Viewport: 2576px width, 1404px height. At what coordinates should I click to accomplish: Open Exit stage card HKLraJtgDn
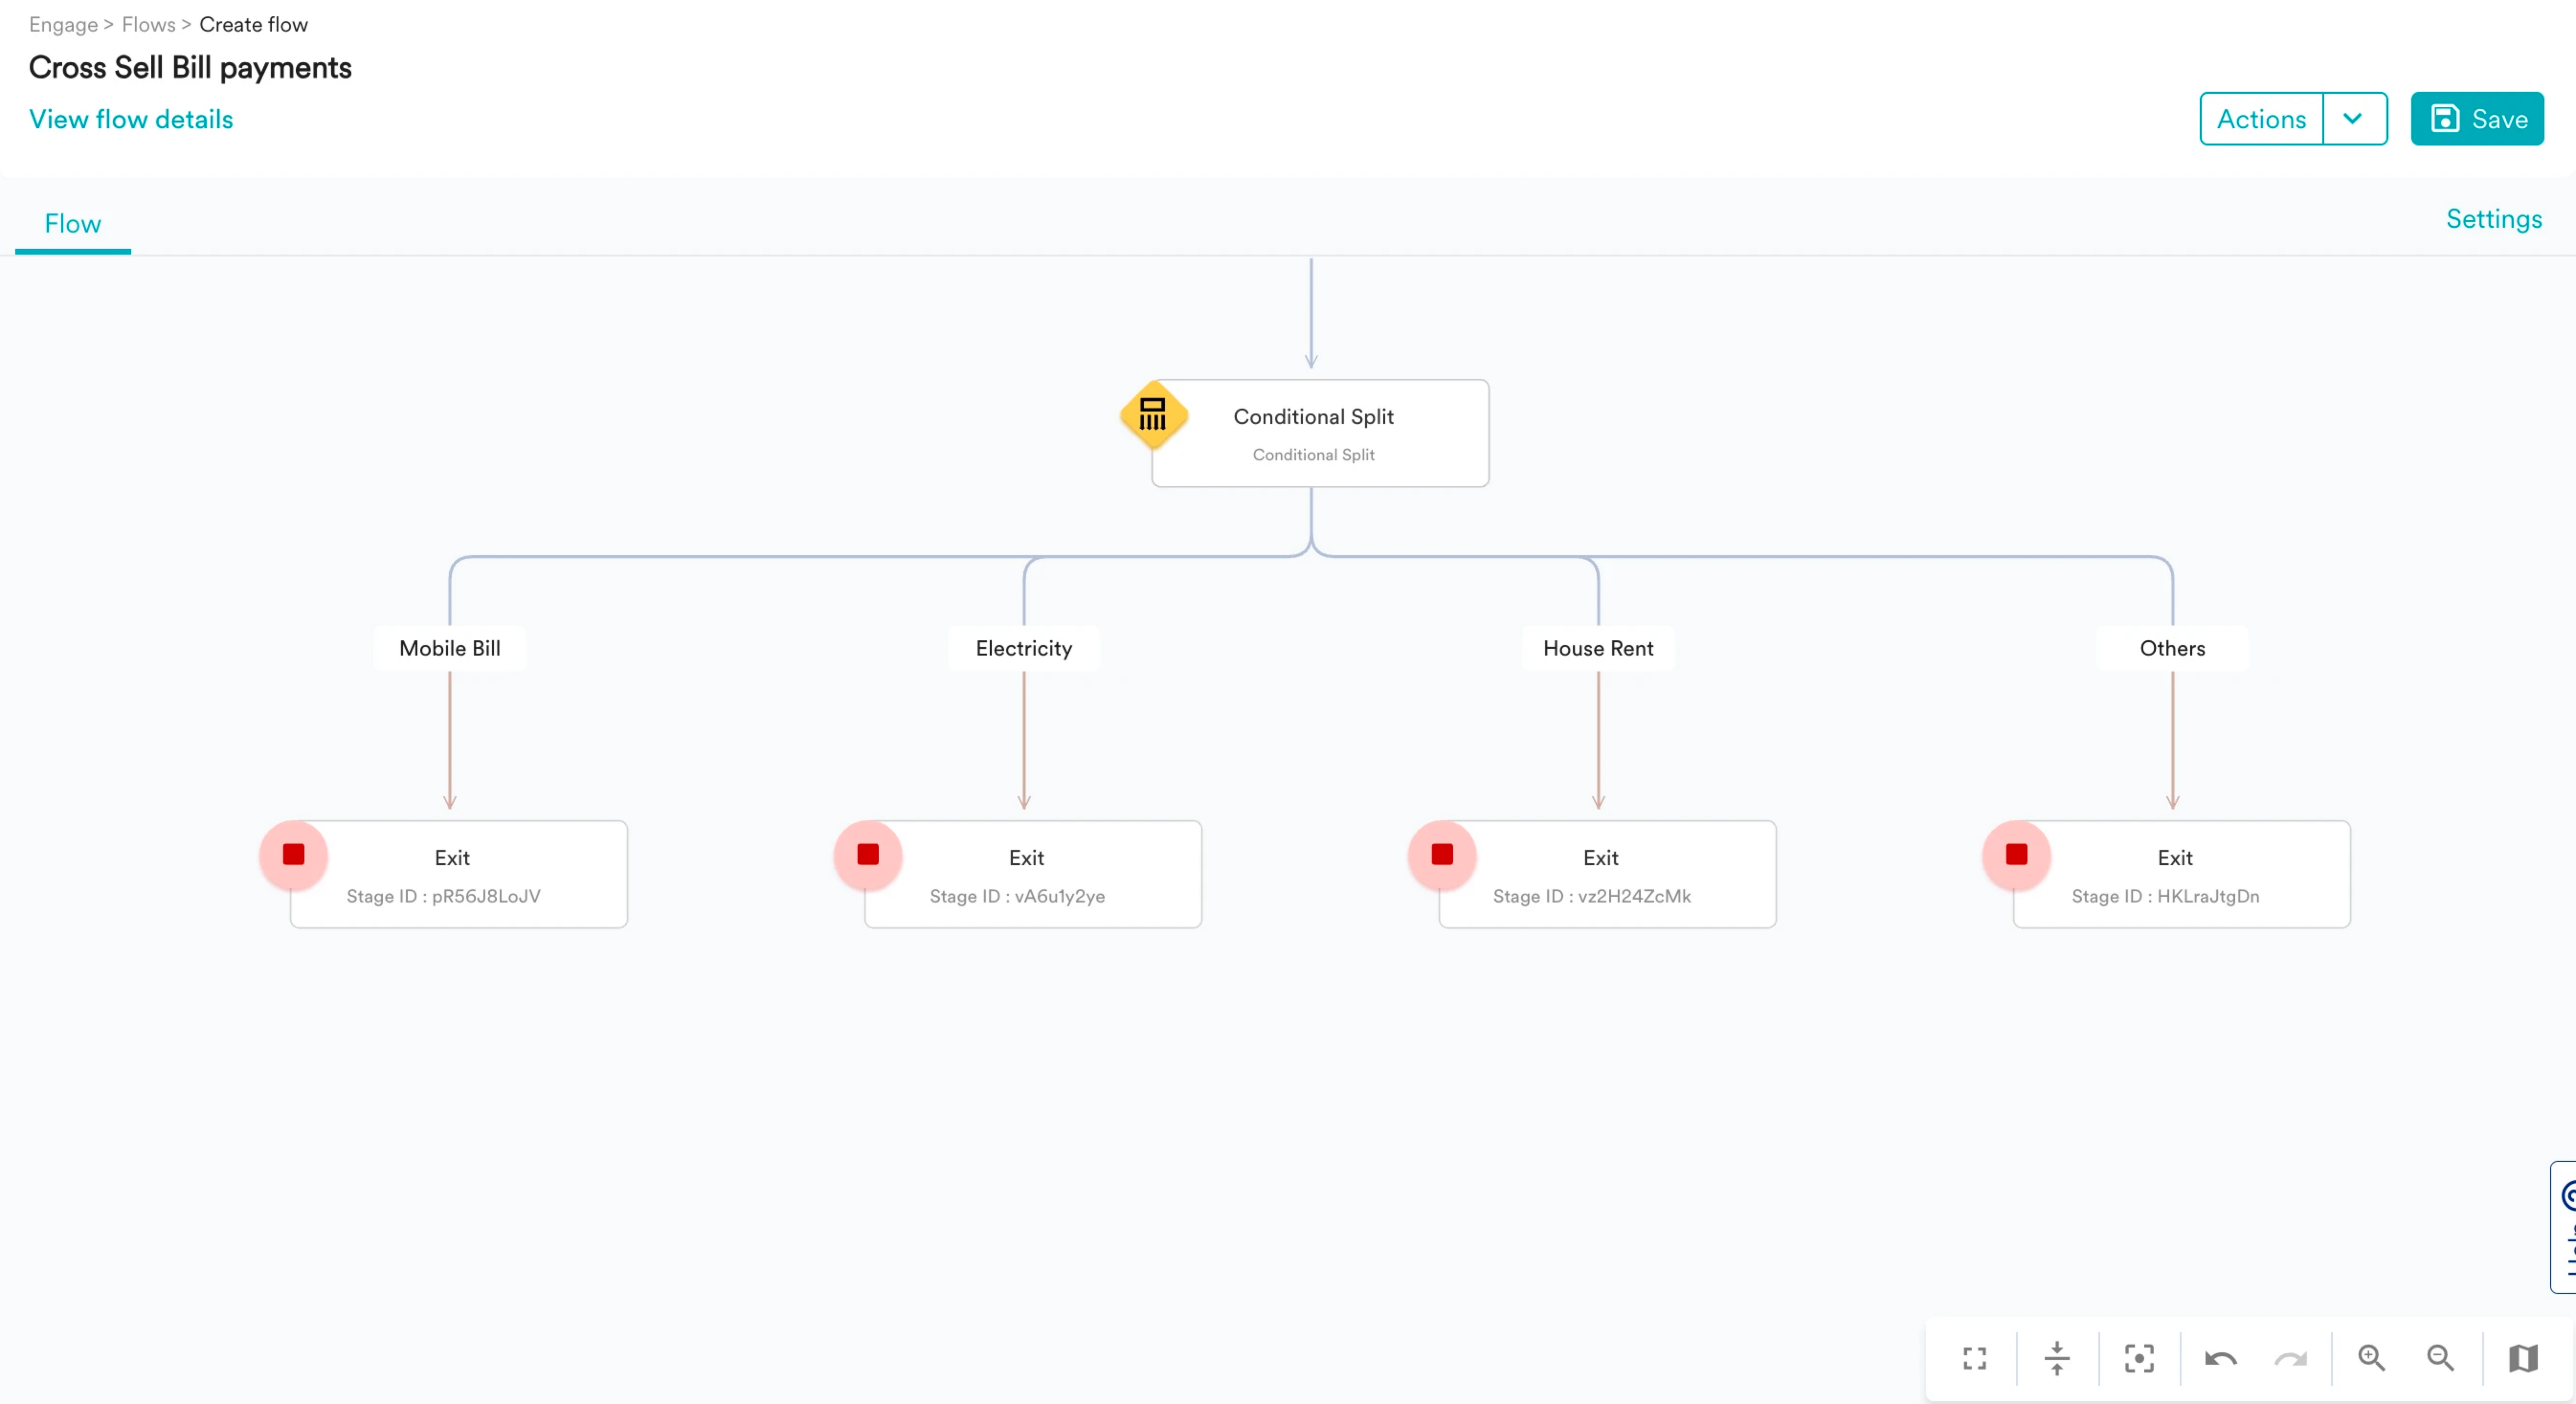tap(2182, 874)
